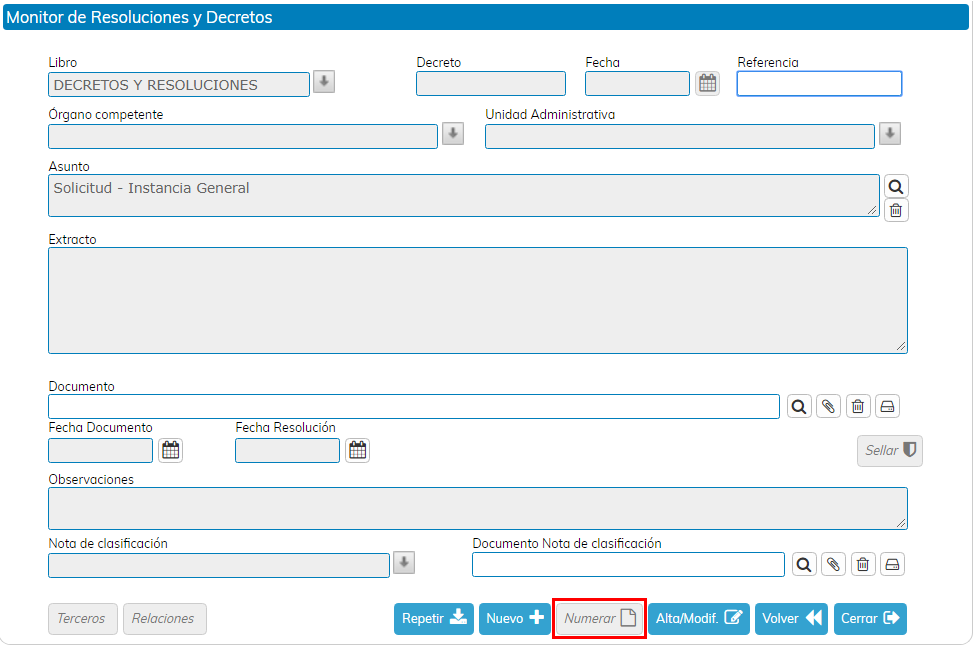Search Documento Nota de clasificación magnifier icon
The image size is (974, 646).
tap(804, 565)
